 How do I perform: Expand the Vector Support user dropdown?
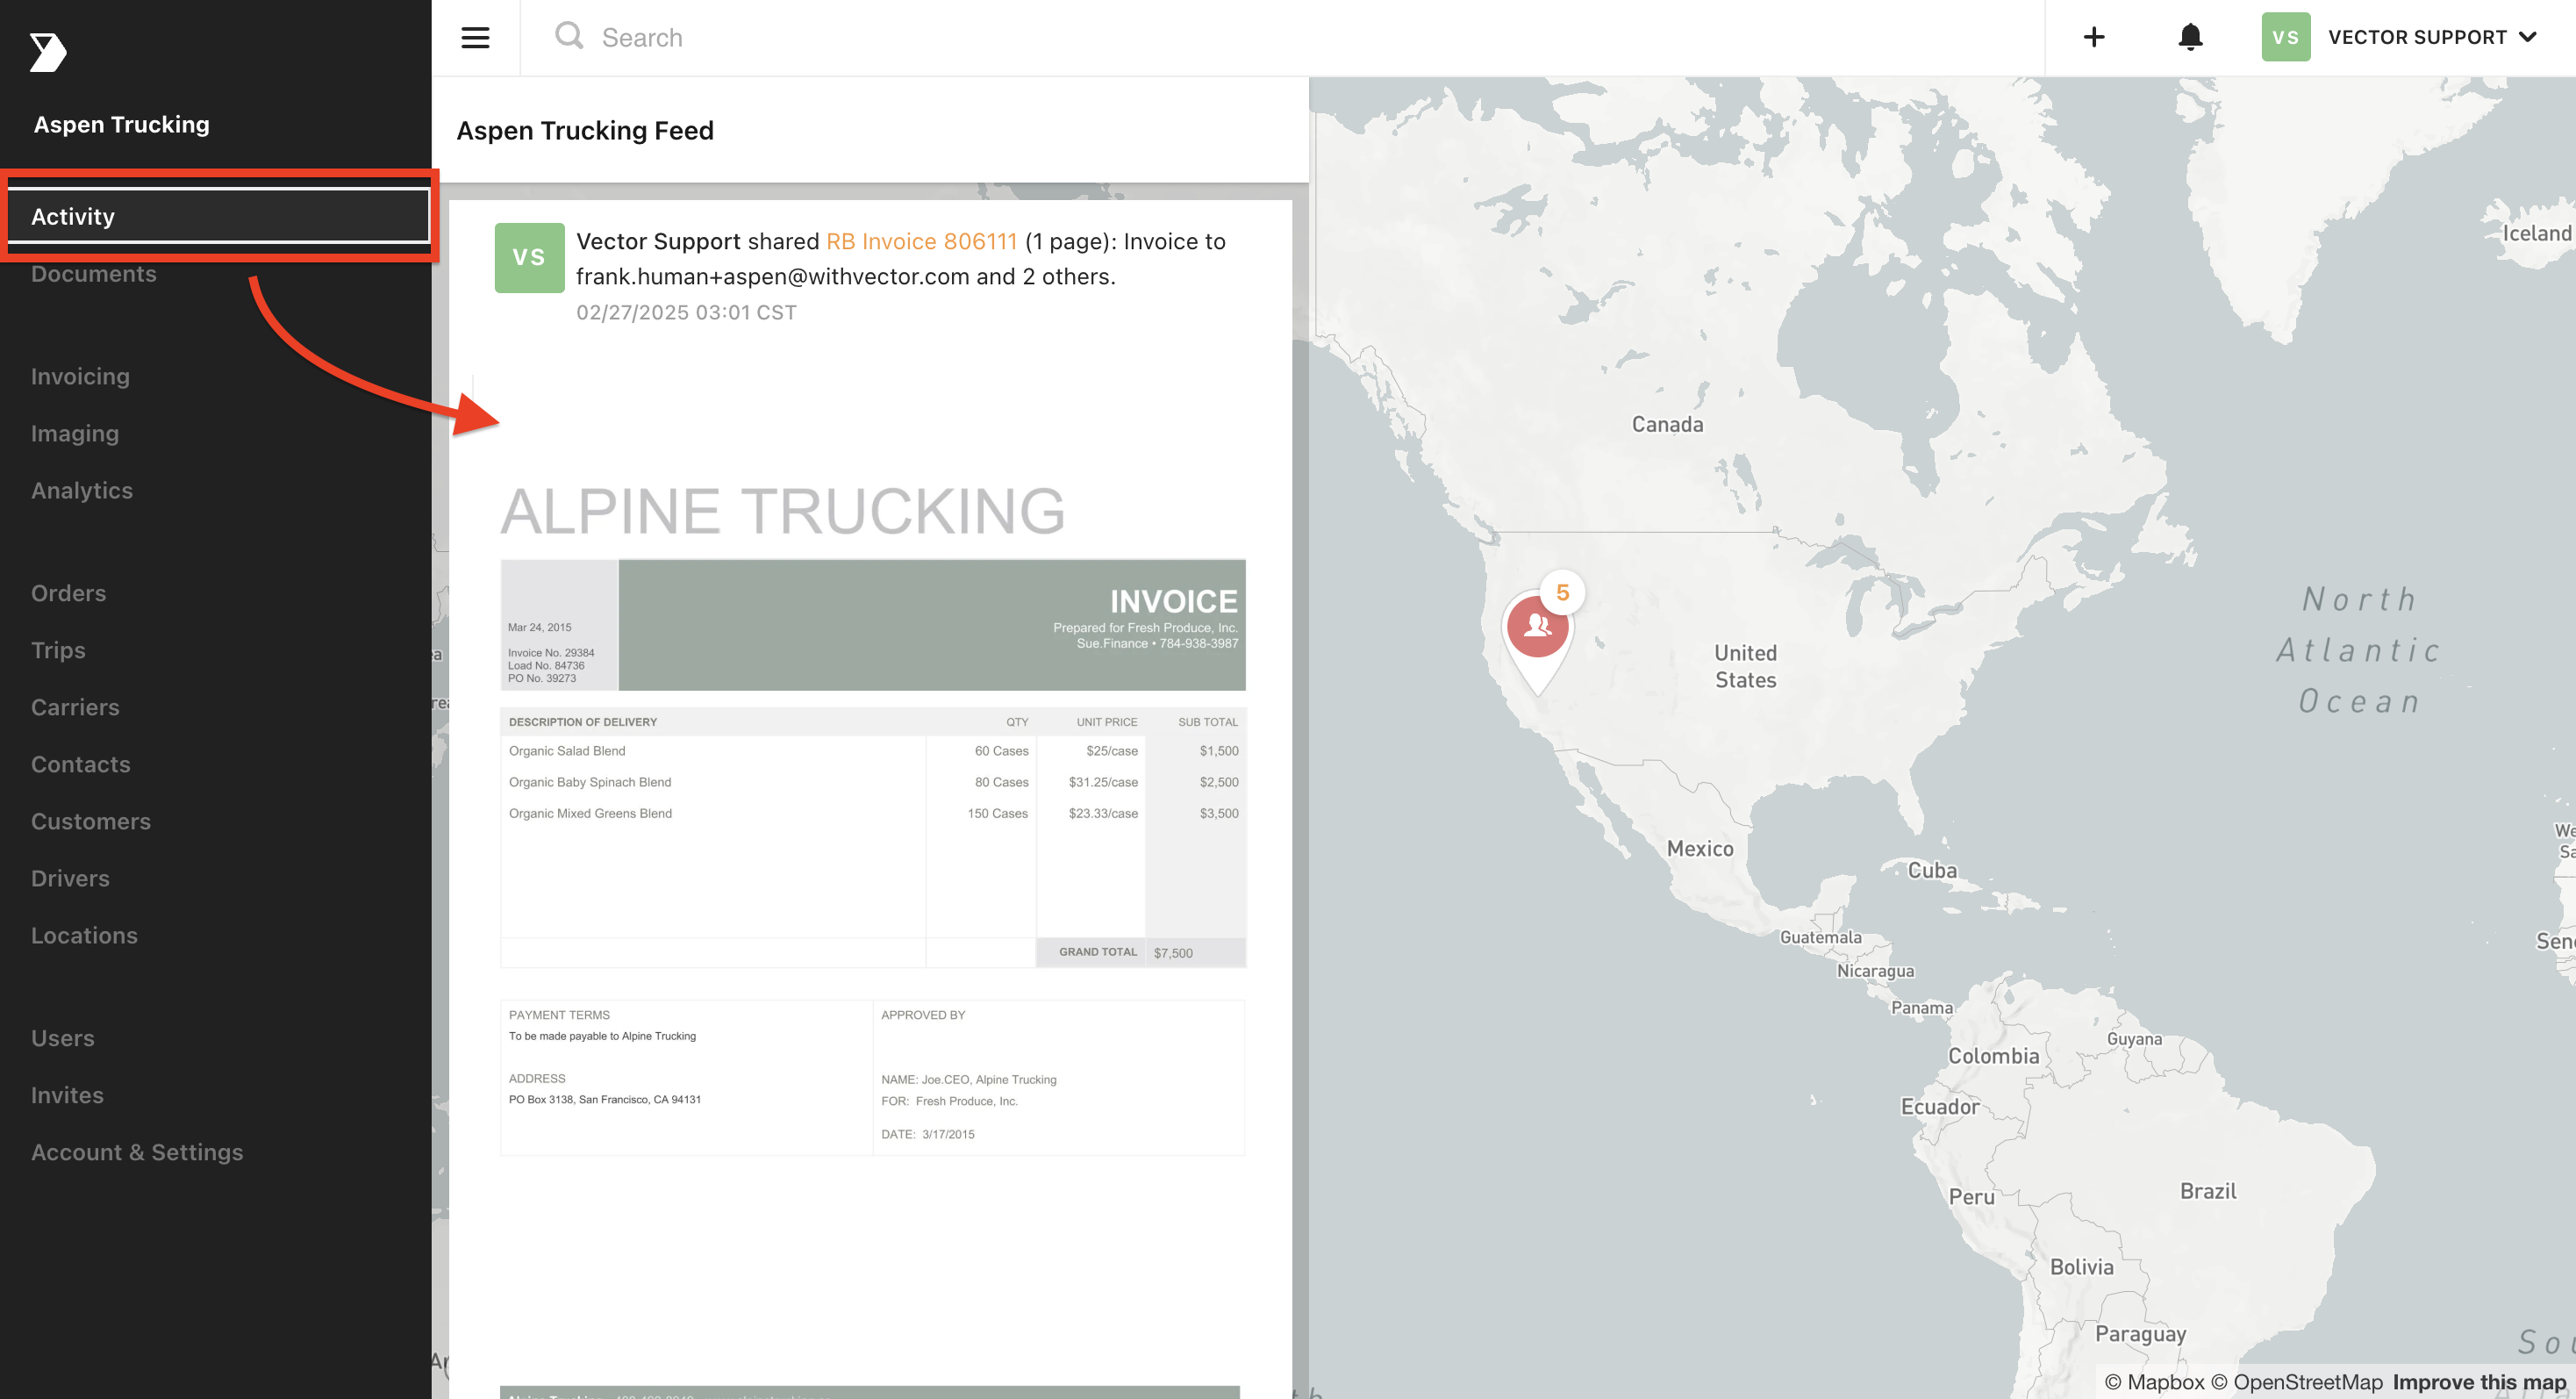[x=2432, y=37]
